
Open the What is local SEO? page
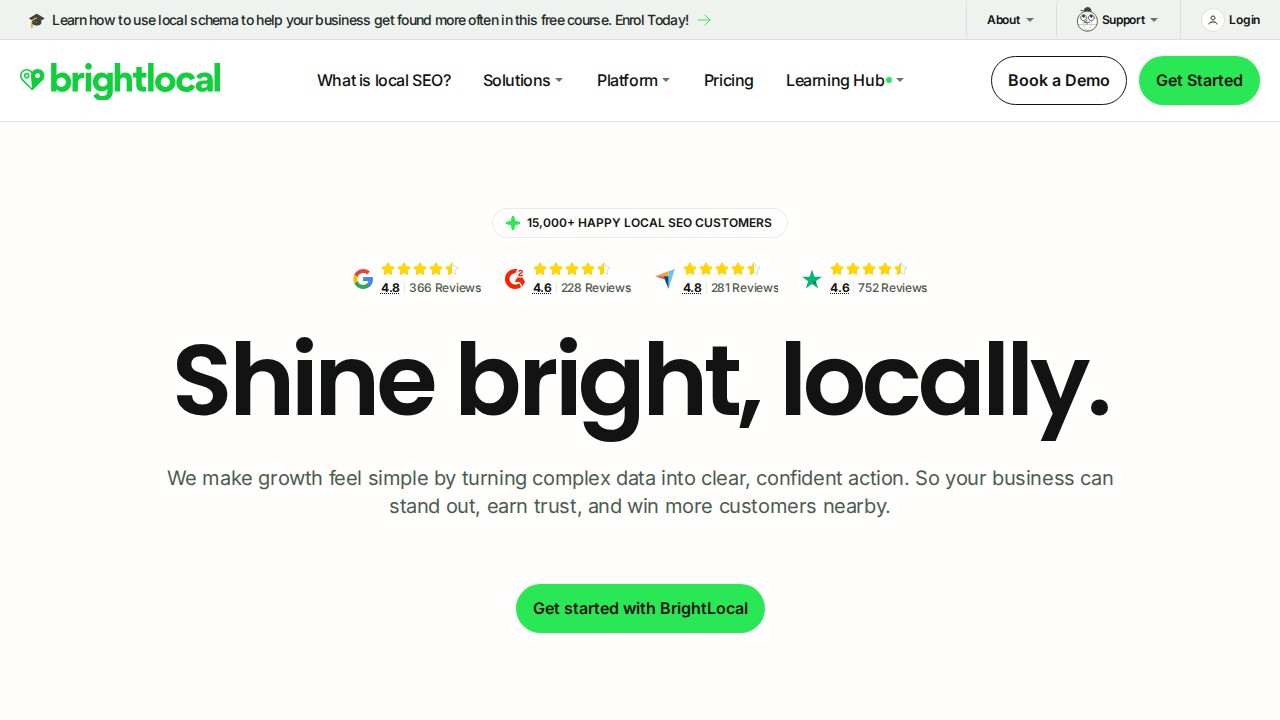pos(384,80)
